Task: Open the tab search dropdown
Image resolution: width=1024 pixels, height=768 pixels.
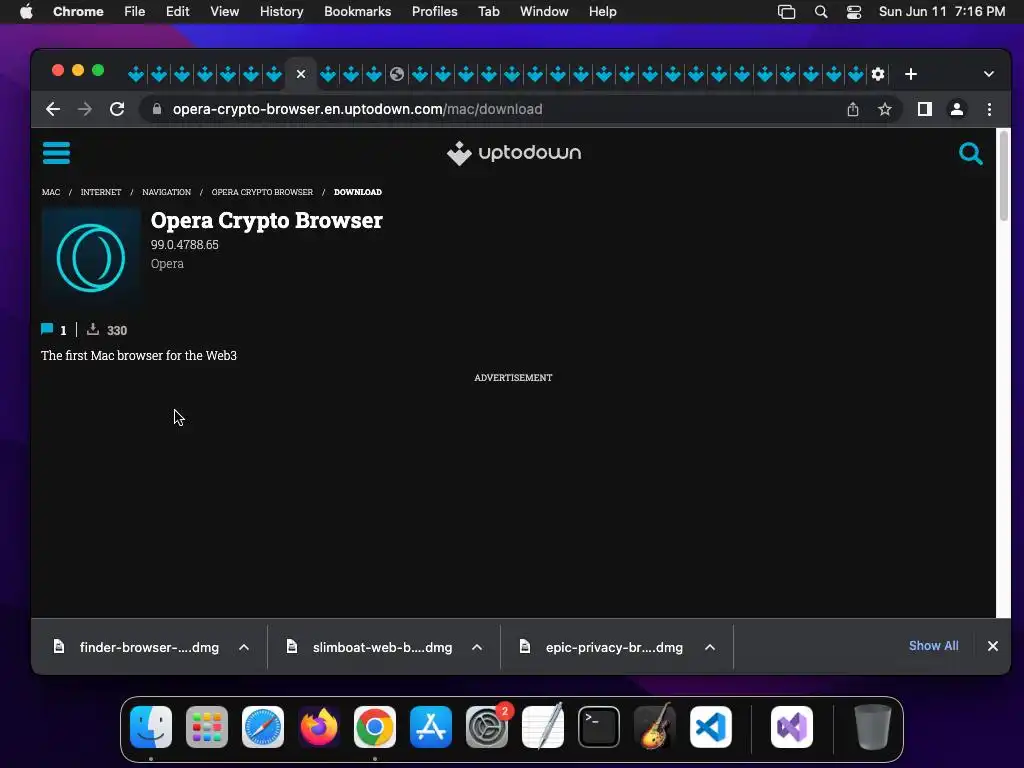Action: coord(989,74)
